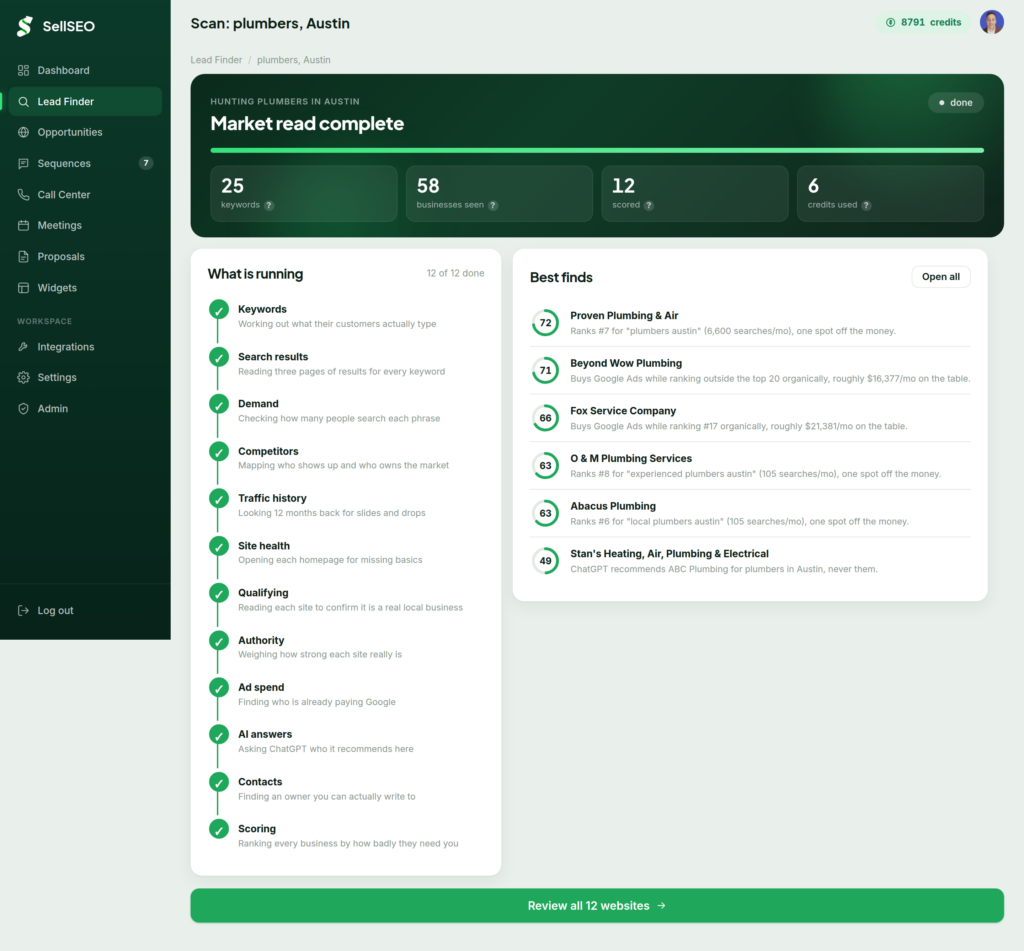Viewport: 1024px width, 951px height.
Task: Click Review all 12 websites button
Action: pyautogui.click(x=597, y=906)
